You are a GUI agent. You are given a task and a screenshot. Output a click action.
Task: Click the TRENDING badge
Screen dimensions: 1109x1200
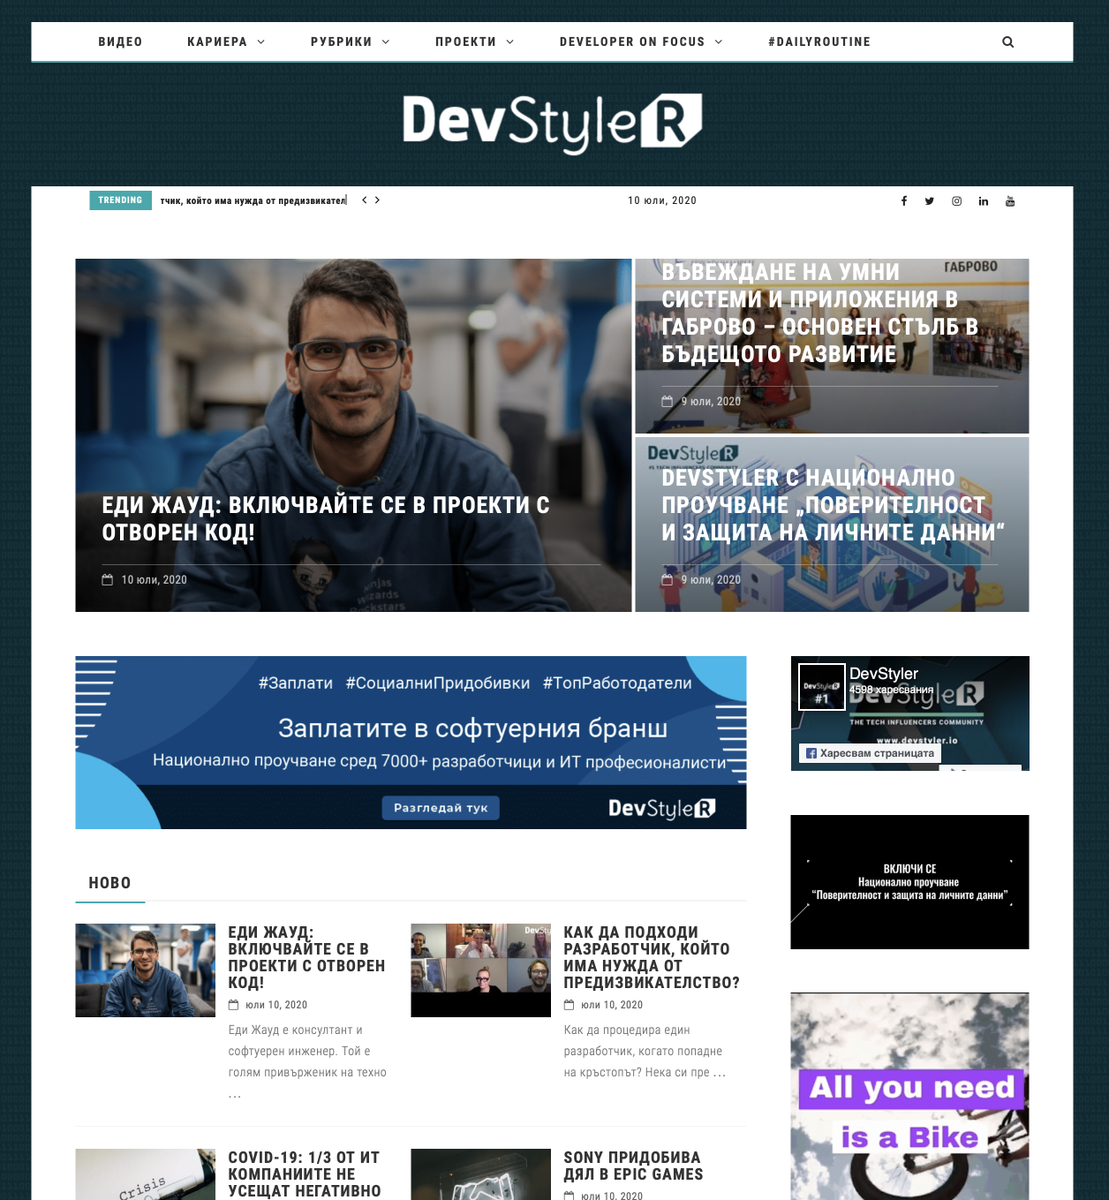click(120, 200)
